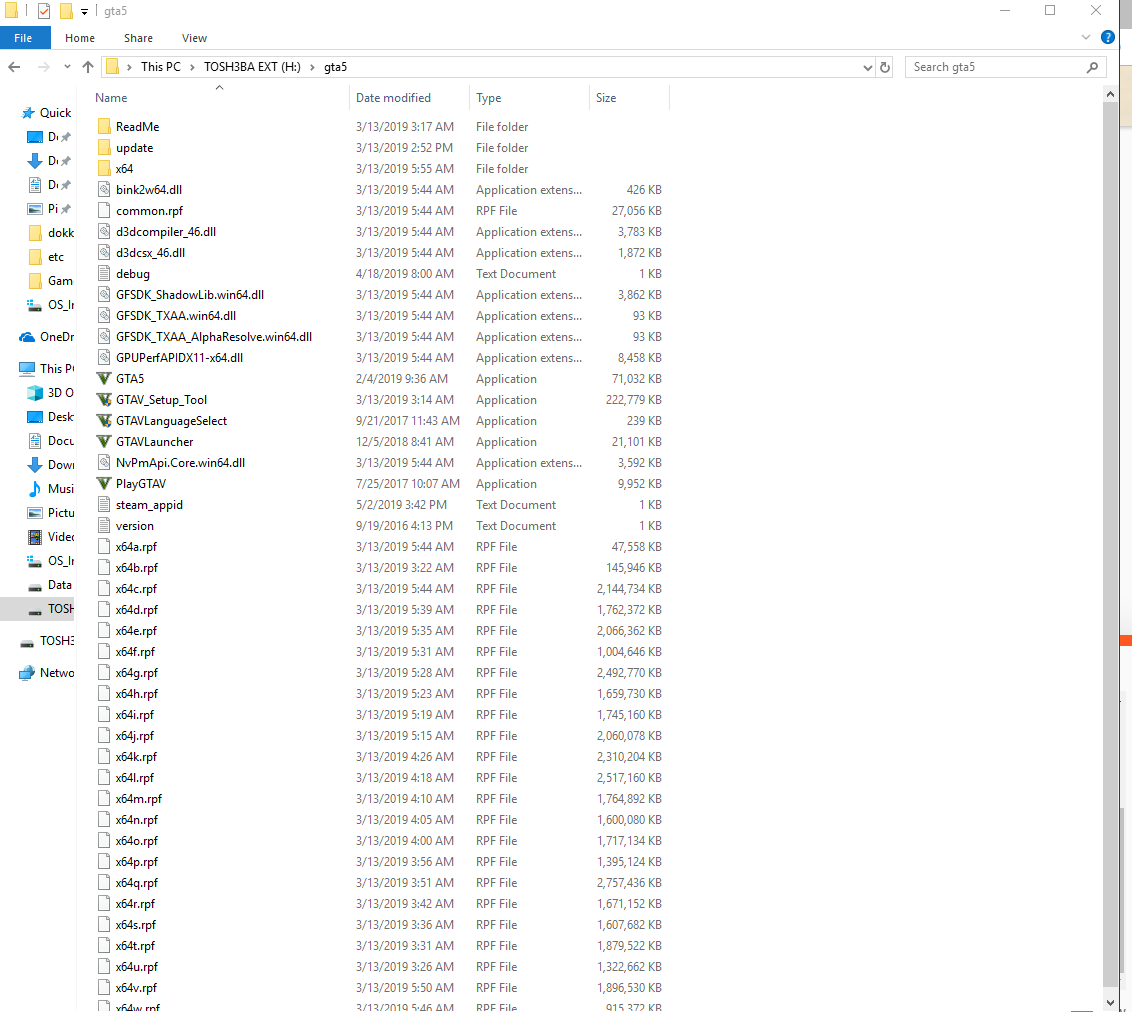Go up one folder level
This screenshot has height=1012, width=1132.
tap(88, 67)
